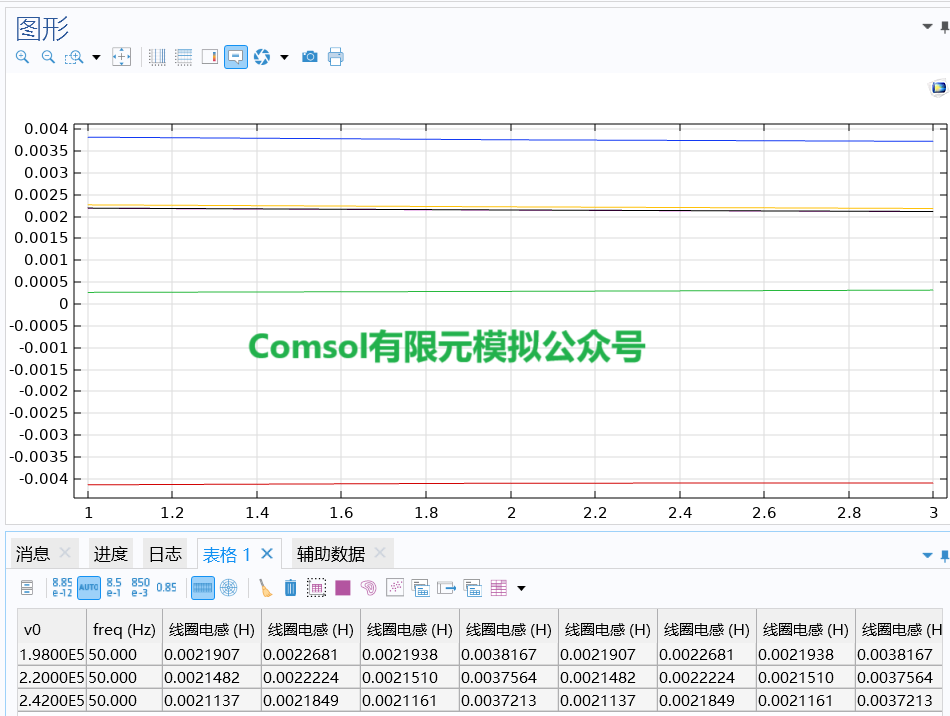Click the snapshot shutter icon
The height and width of the screenshot is (716, 950).
click(x=262, y=57)
